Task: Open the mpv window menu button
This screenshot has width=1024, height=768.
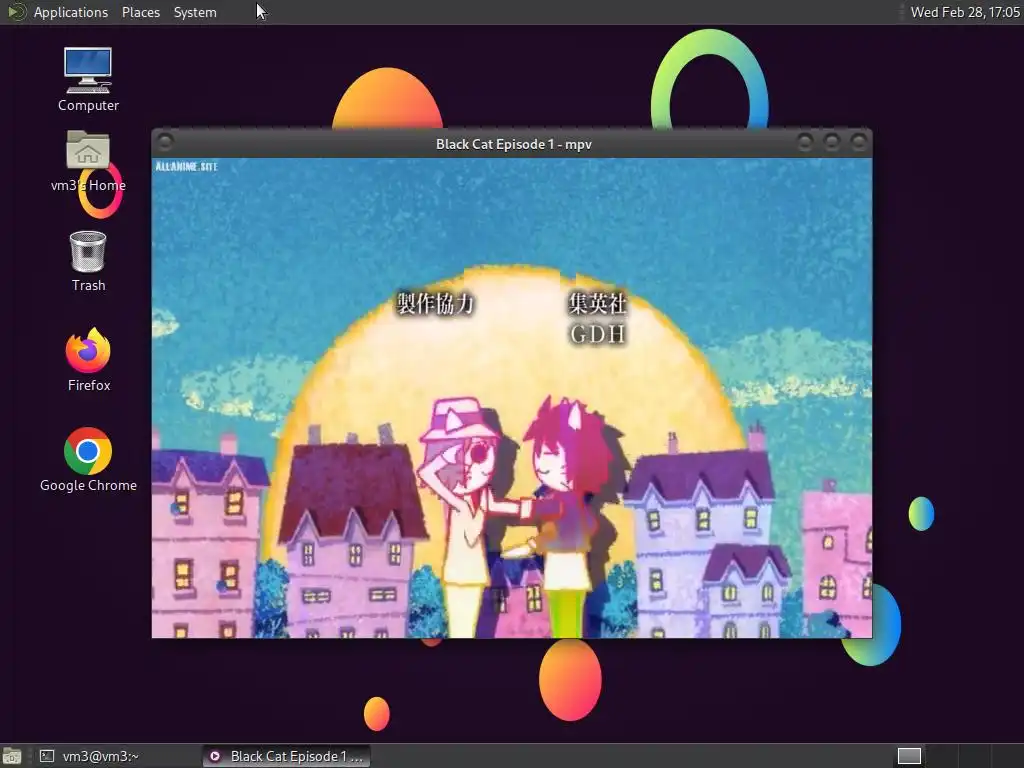Action: (165, 141)
